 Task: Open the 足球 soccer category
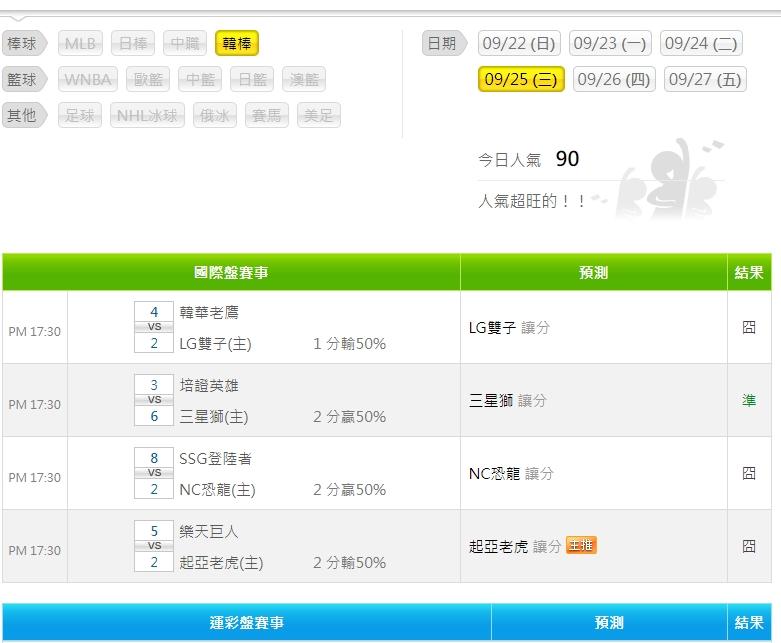coord(80,116)
